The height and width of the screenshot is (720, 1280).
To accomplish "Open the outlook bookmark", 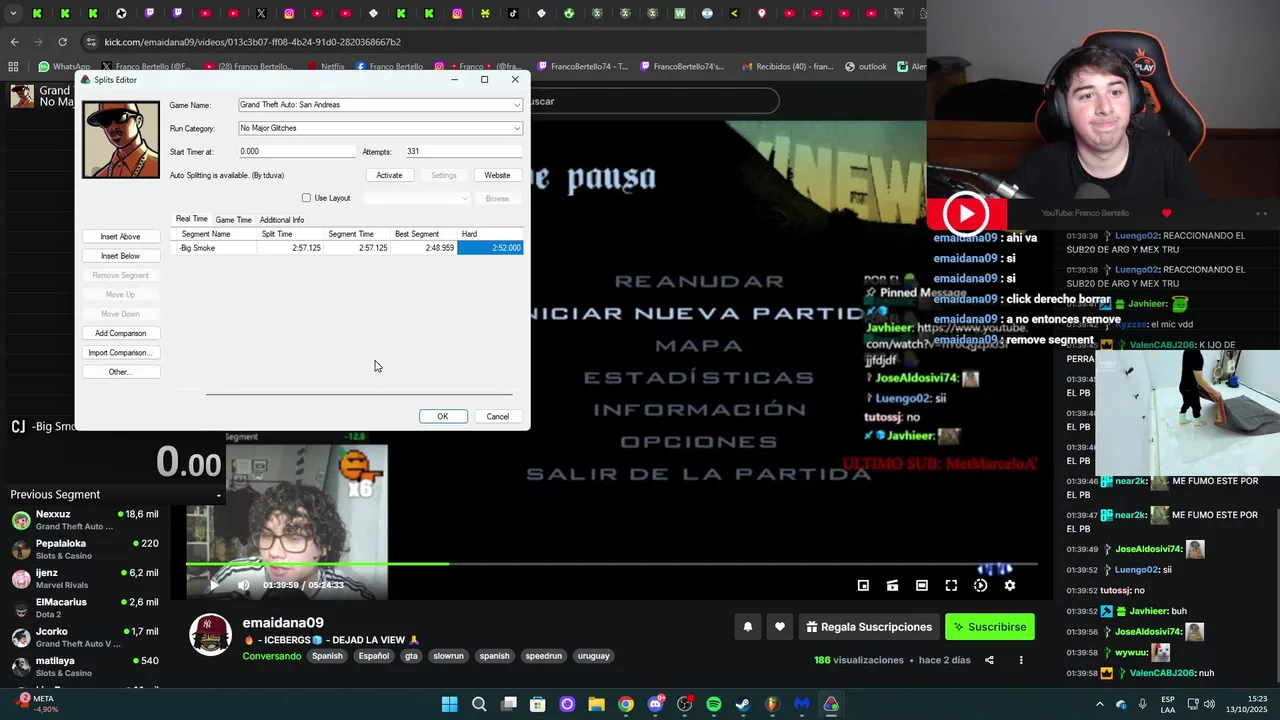I will pyautogui.click(x=866, y=67).
